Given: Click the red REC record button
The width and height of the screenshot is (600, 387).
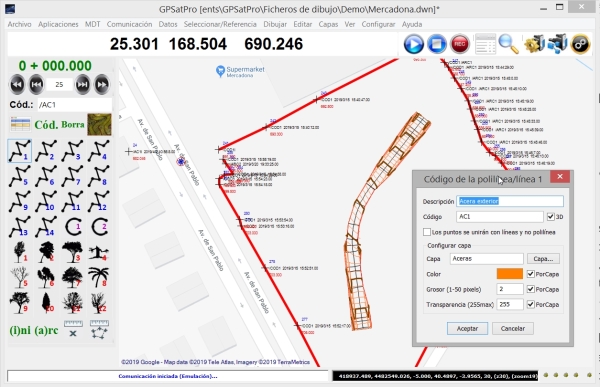Looking at the screenshot, I should click(x=460, y=44).
